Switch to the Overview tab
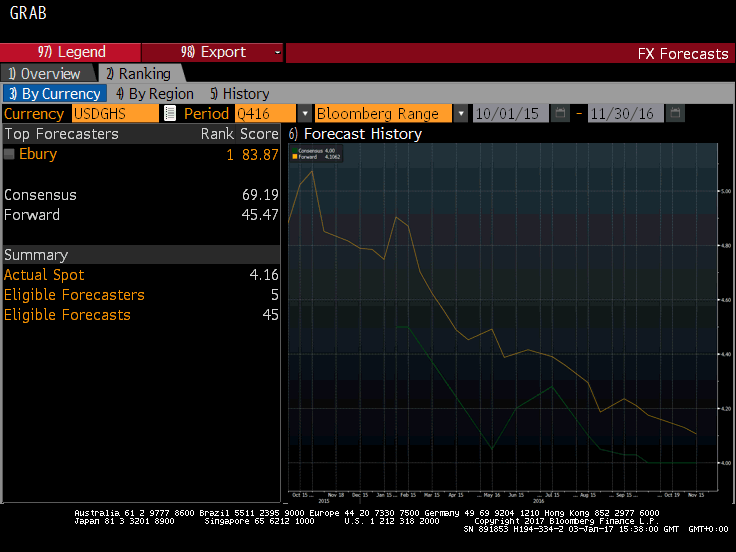 point(46,74)
